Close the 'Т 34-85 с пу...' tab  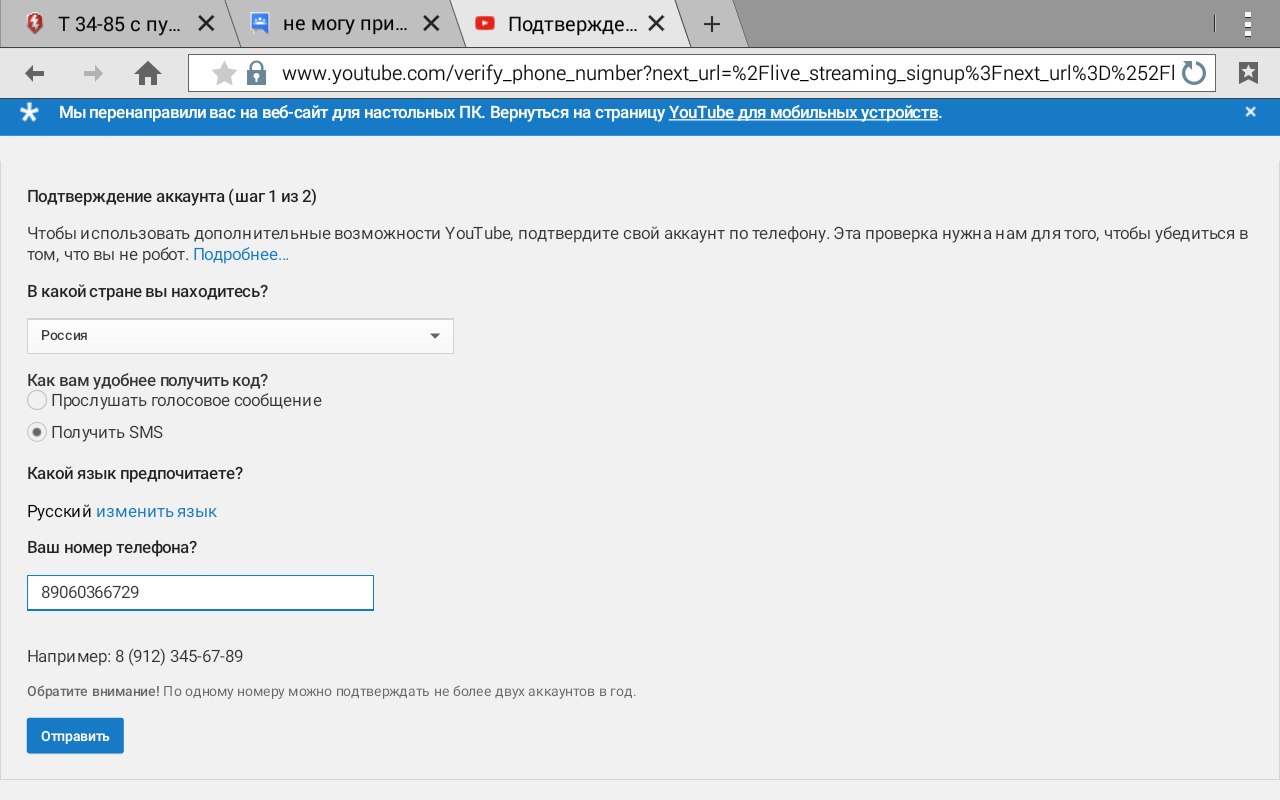(x=206, y=24)
